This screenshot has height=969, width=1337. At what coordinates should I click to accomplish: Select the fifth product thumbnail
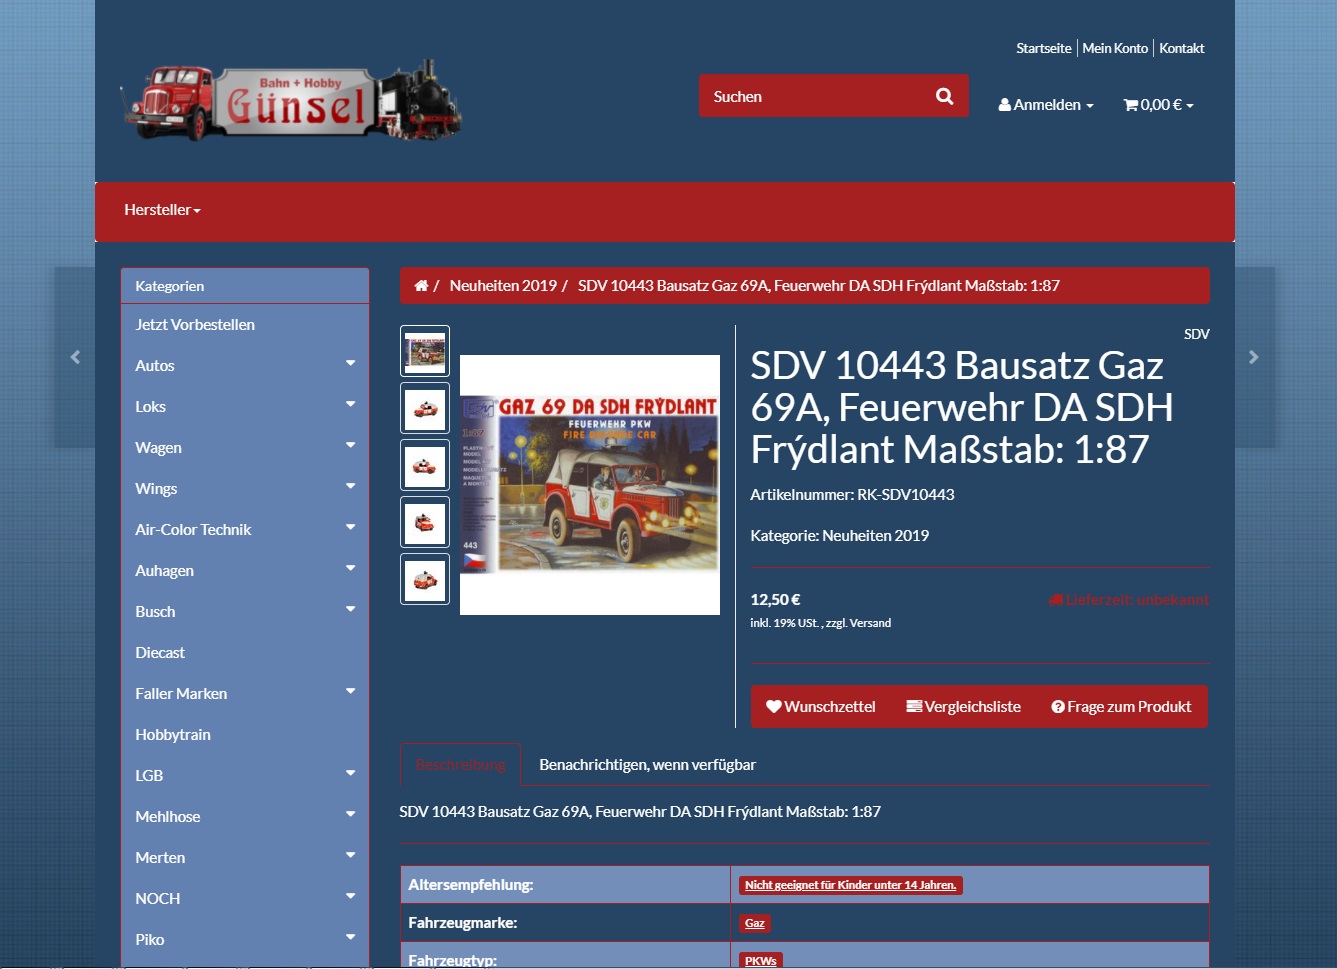(425, 579)
